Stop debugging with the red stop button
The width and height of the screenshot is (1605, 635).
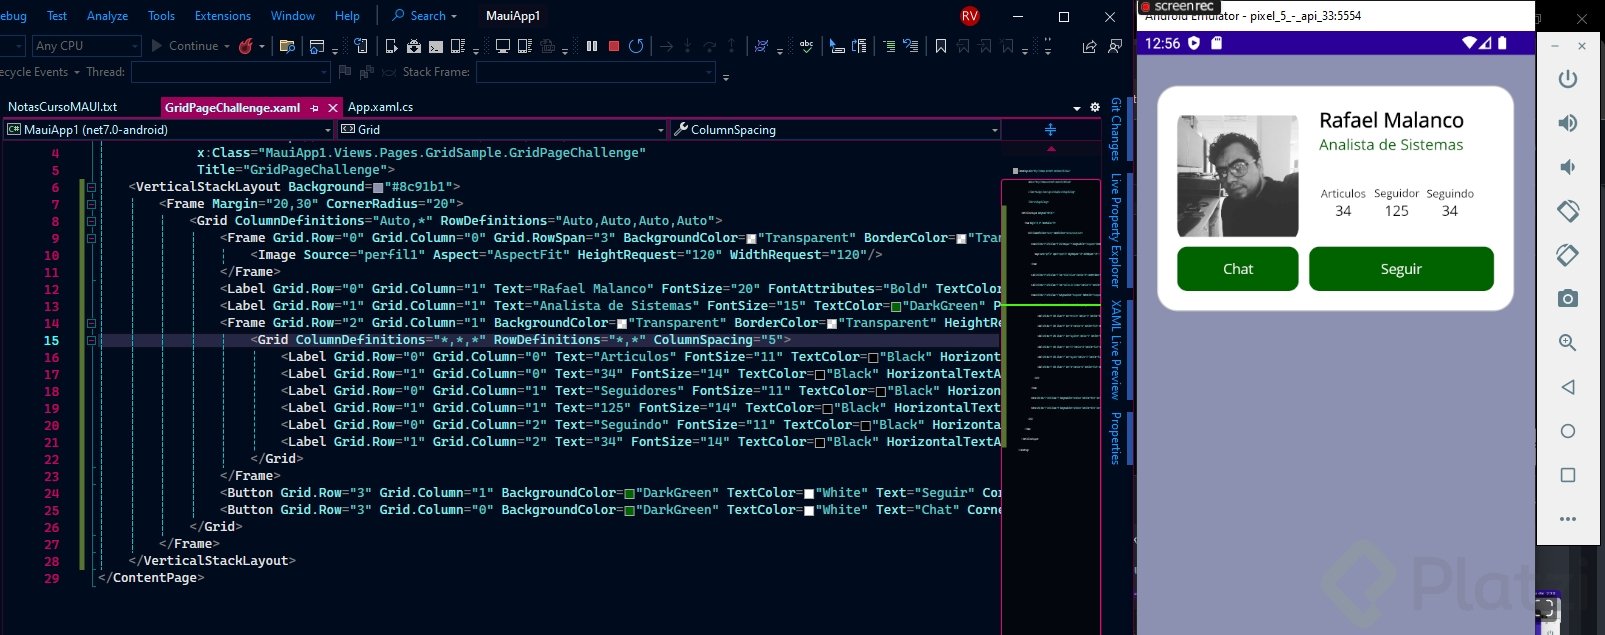coord(614,46)
